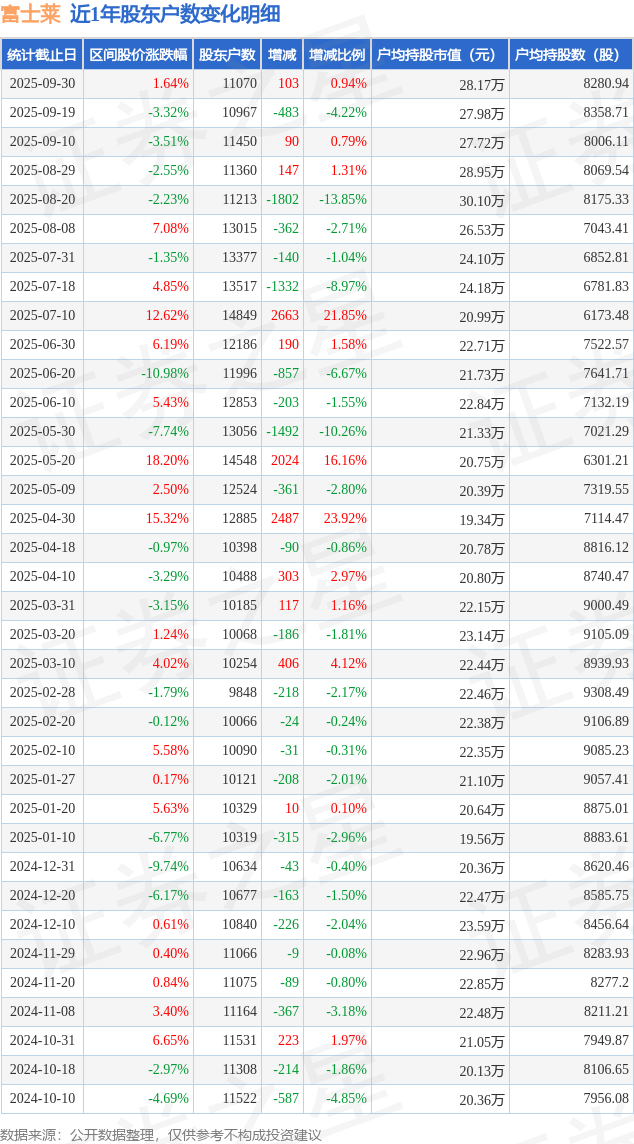Select the 户均持股市值（元） header

point(439,55)
